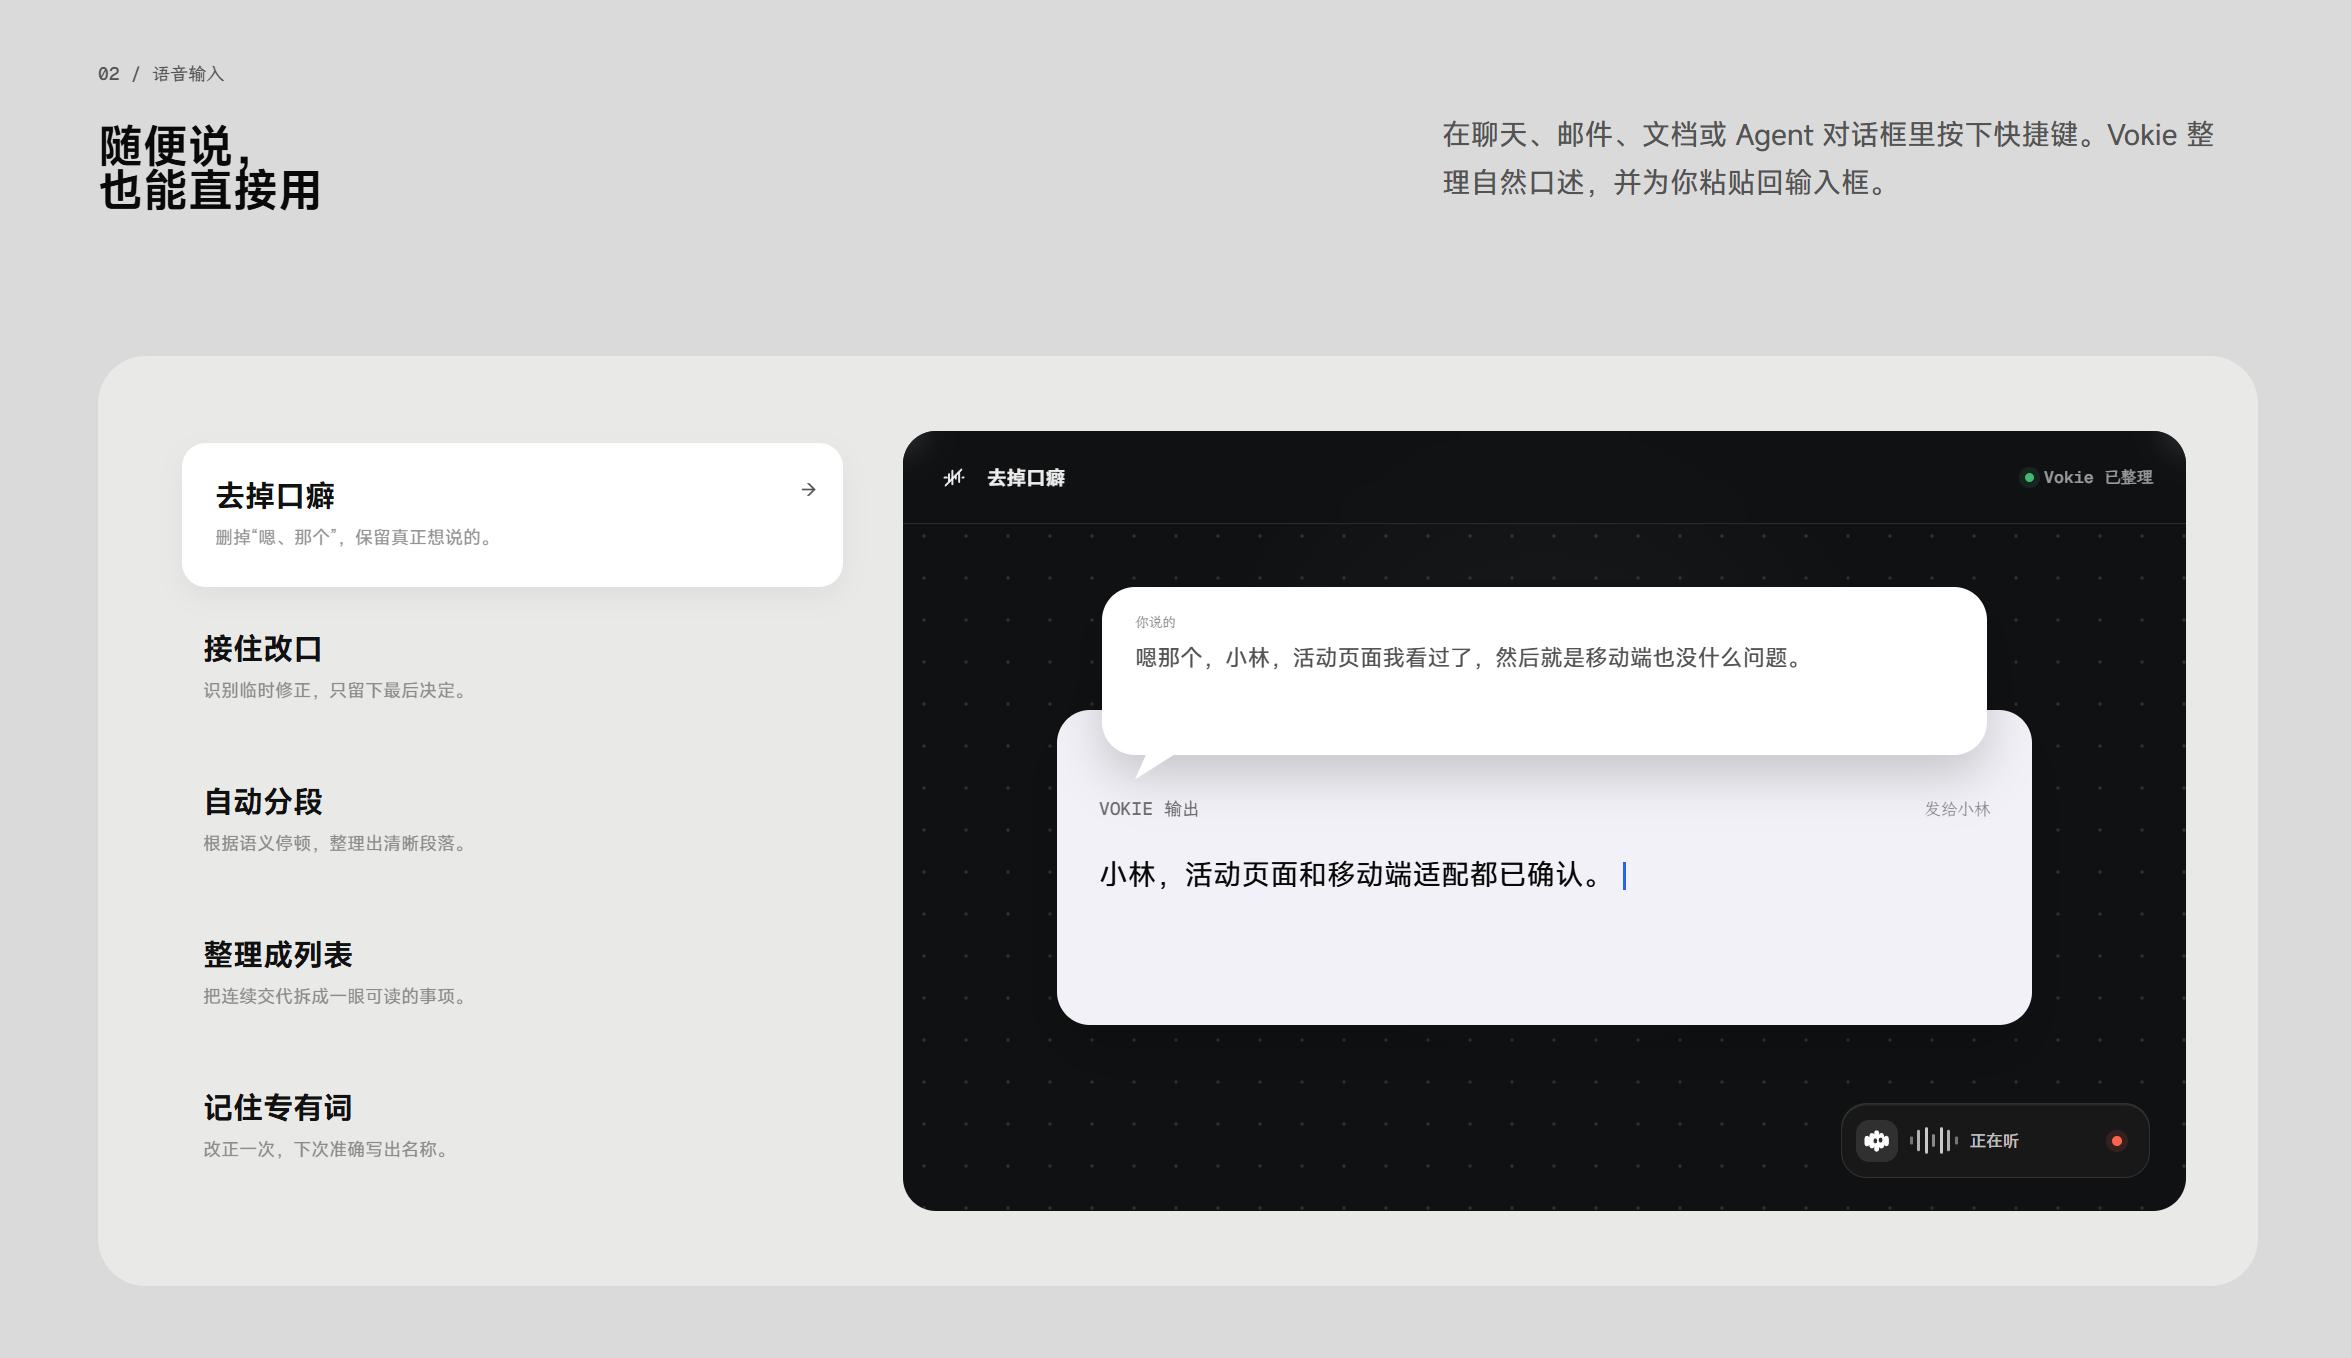Click the VOKIE 输出 text output field
Viewport: 2351px width, 1358px height.
click(x=1544, y=905)
